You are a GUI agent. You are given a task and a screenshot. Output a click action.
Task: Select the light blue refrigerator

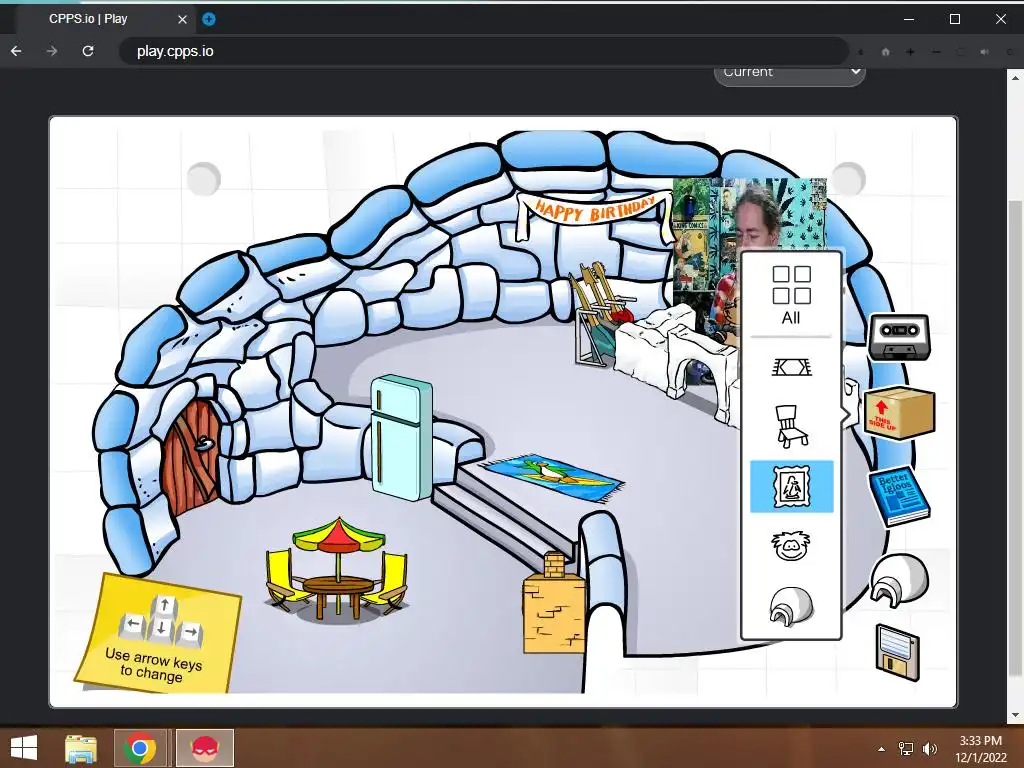point(401,437)
